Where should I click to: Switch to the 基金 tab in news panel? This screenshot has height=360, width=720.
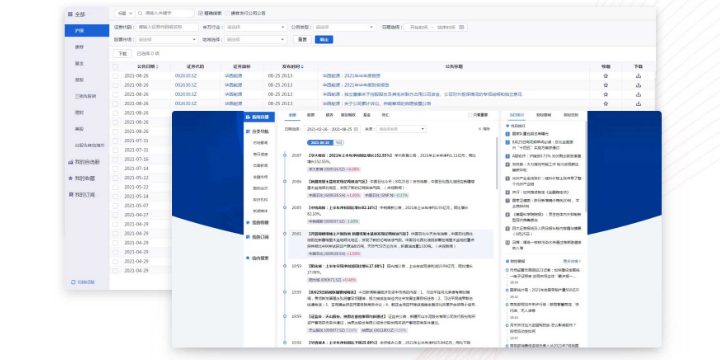[367, 115]
